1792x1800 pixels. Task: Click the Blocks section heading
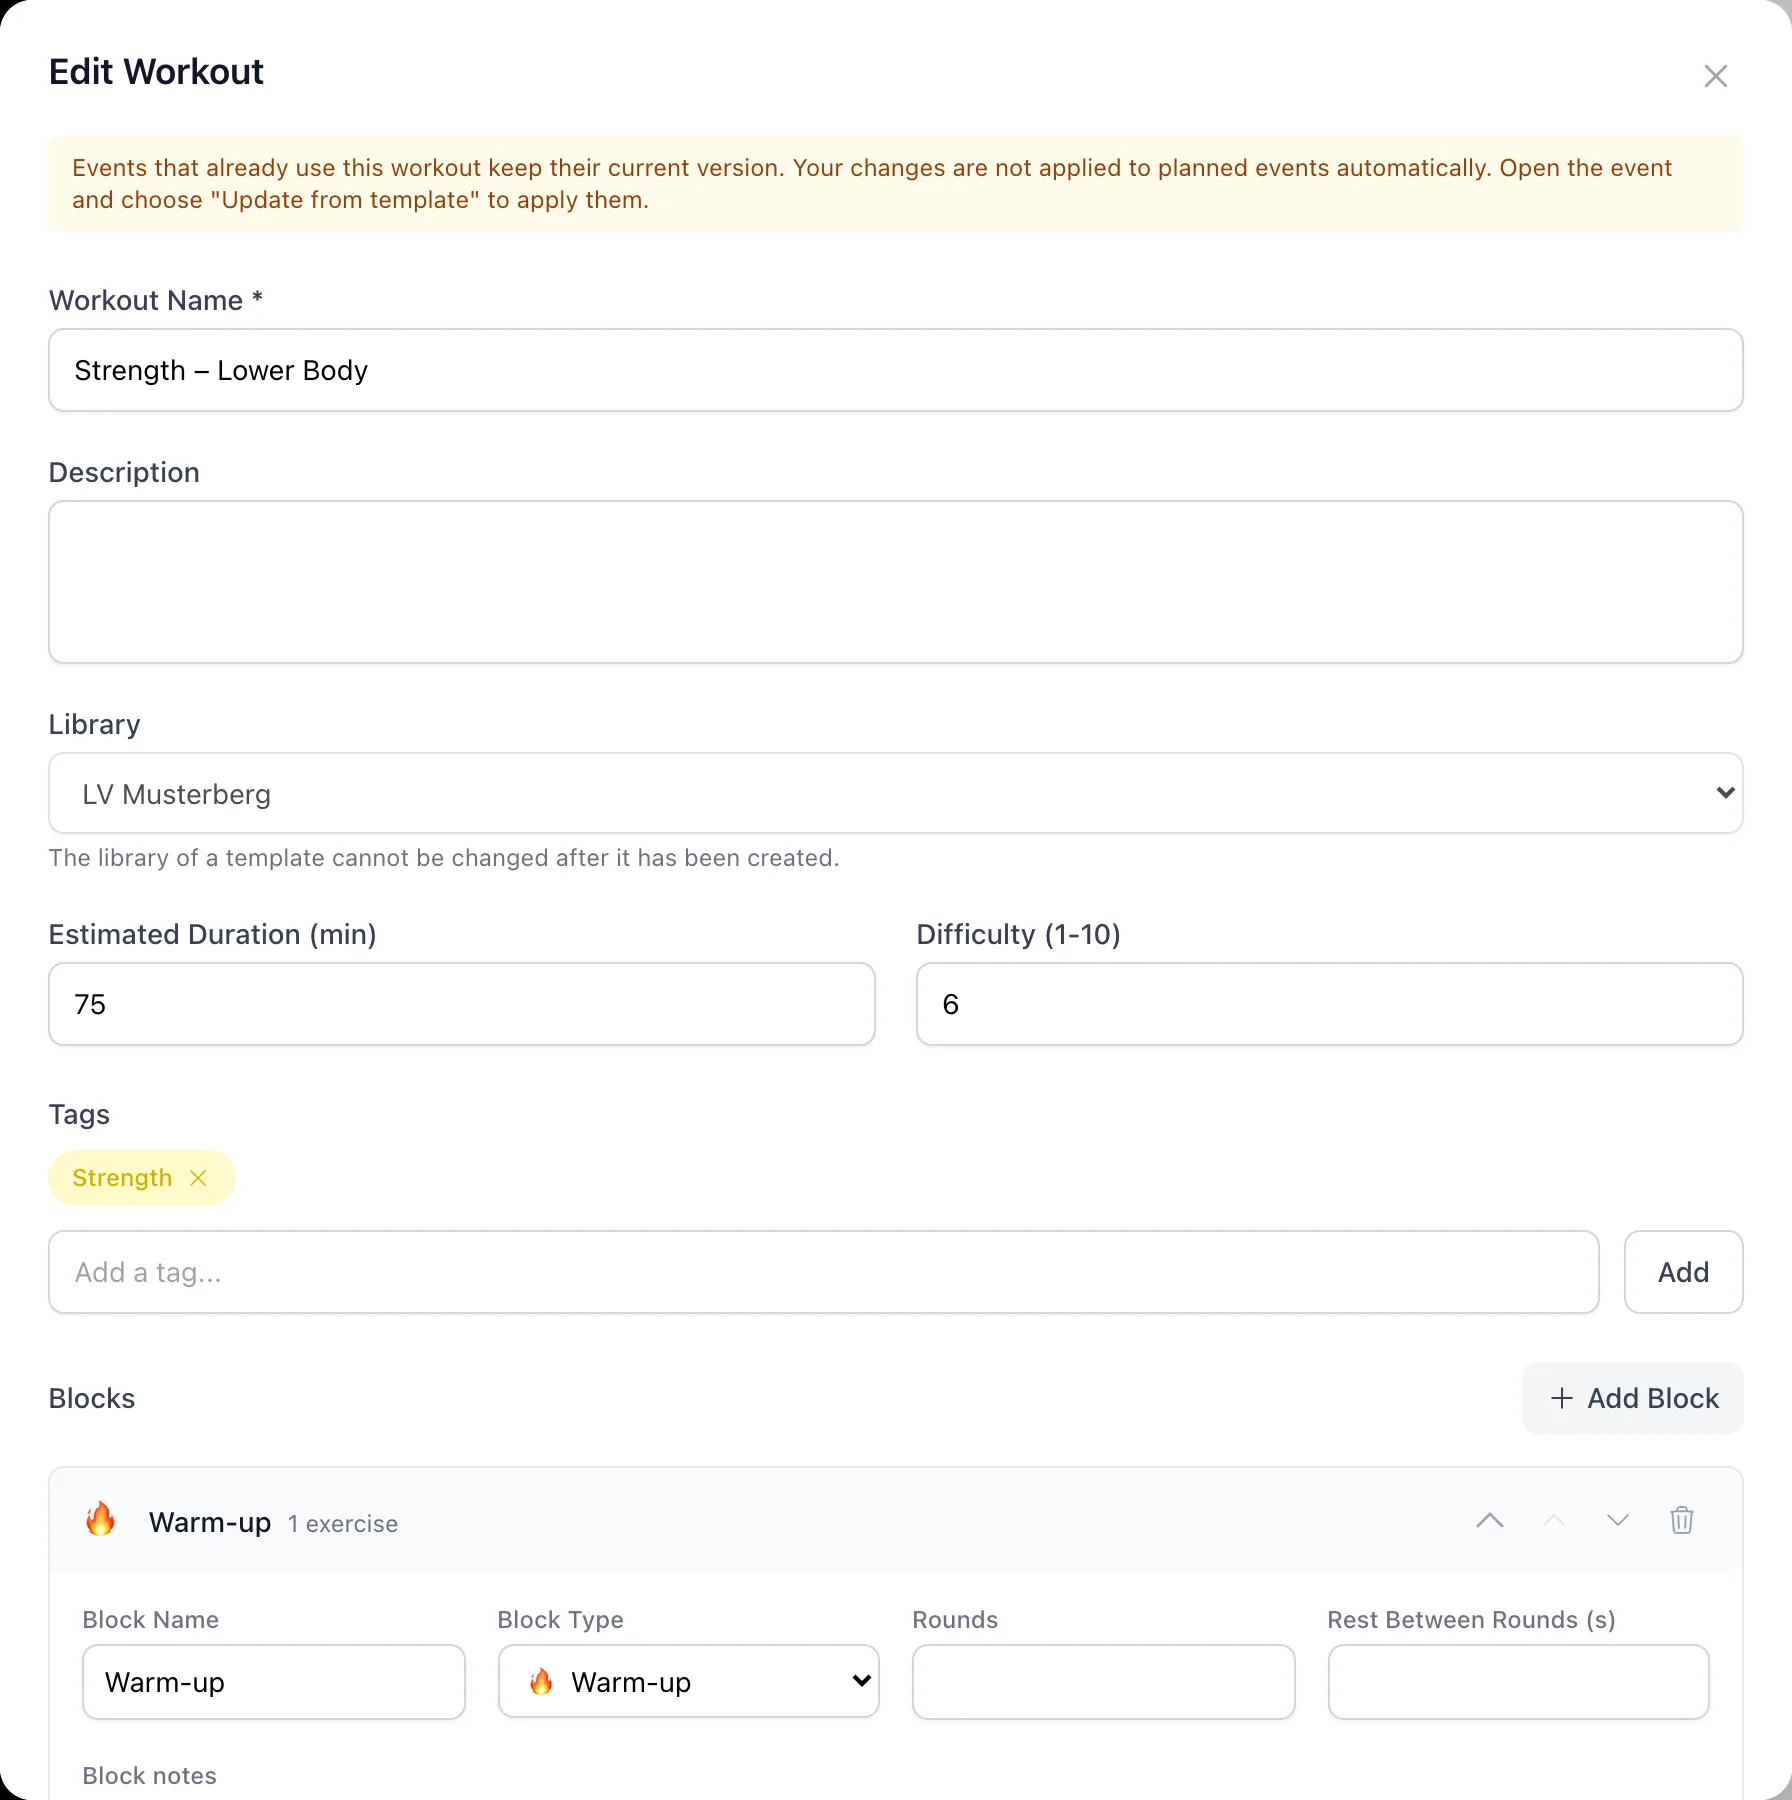click(x=92, y=1398)
